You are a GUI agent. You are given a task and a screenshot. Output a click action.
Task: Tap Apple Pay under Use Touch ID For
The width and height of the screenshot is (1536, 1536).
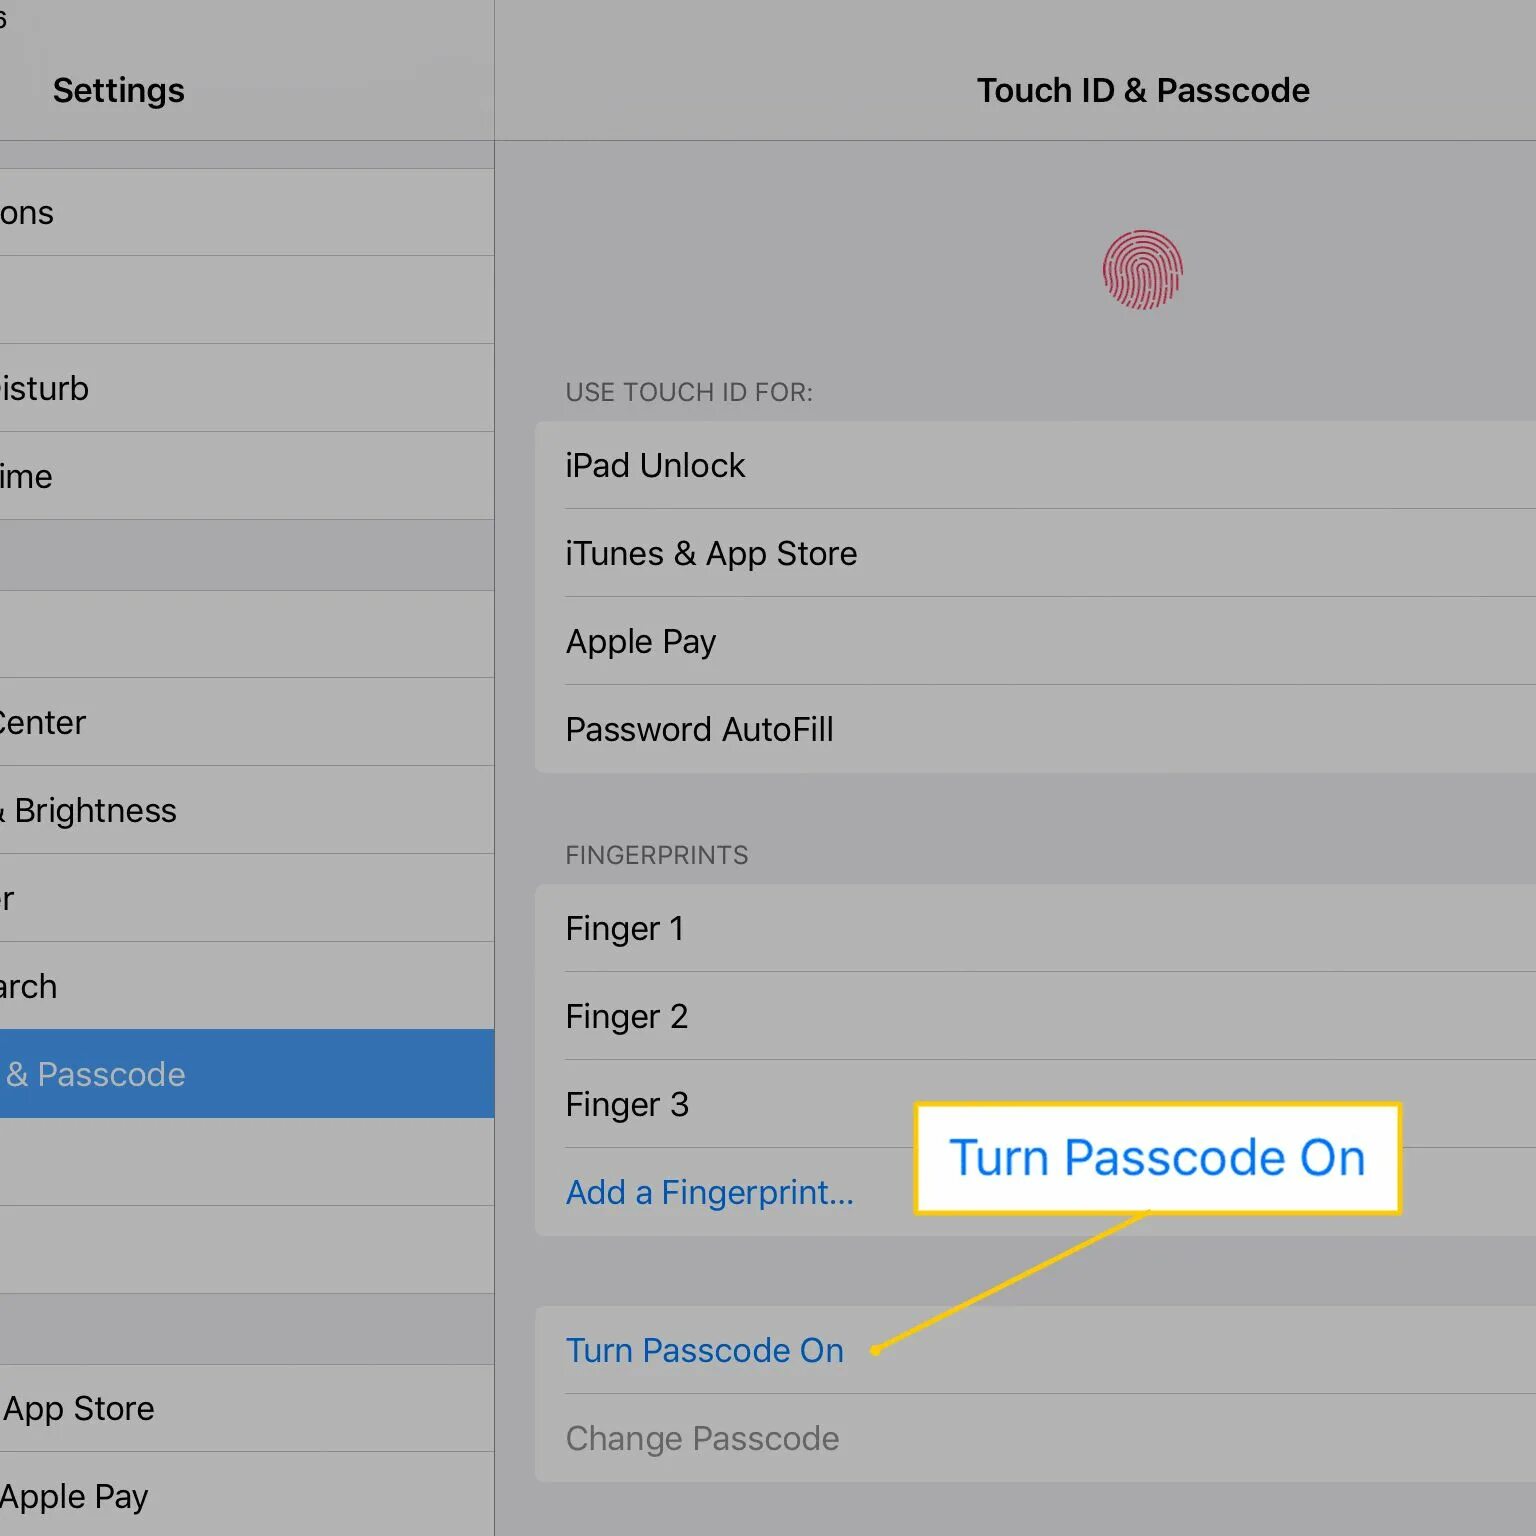pos(641,641)
